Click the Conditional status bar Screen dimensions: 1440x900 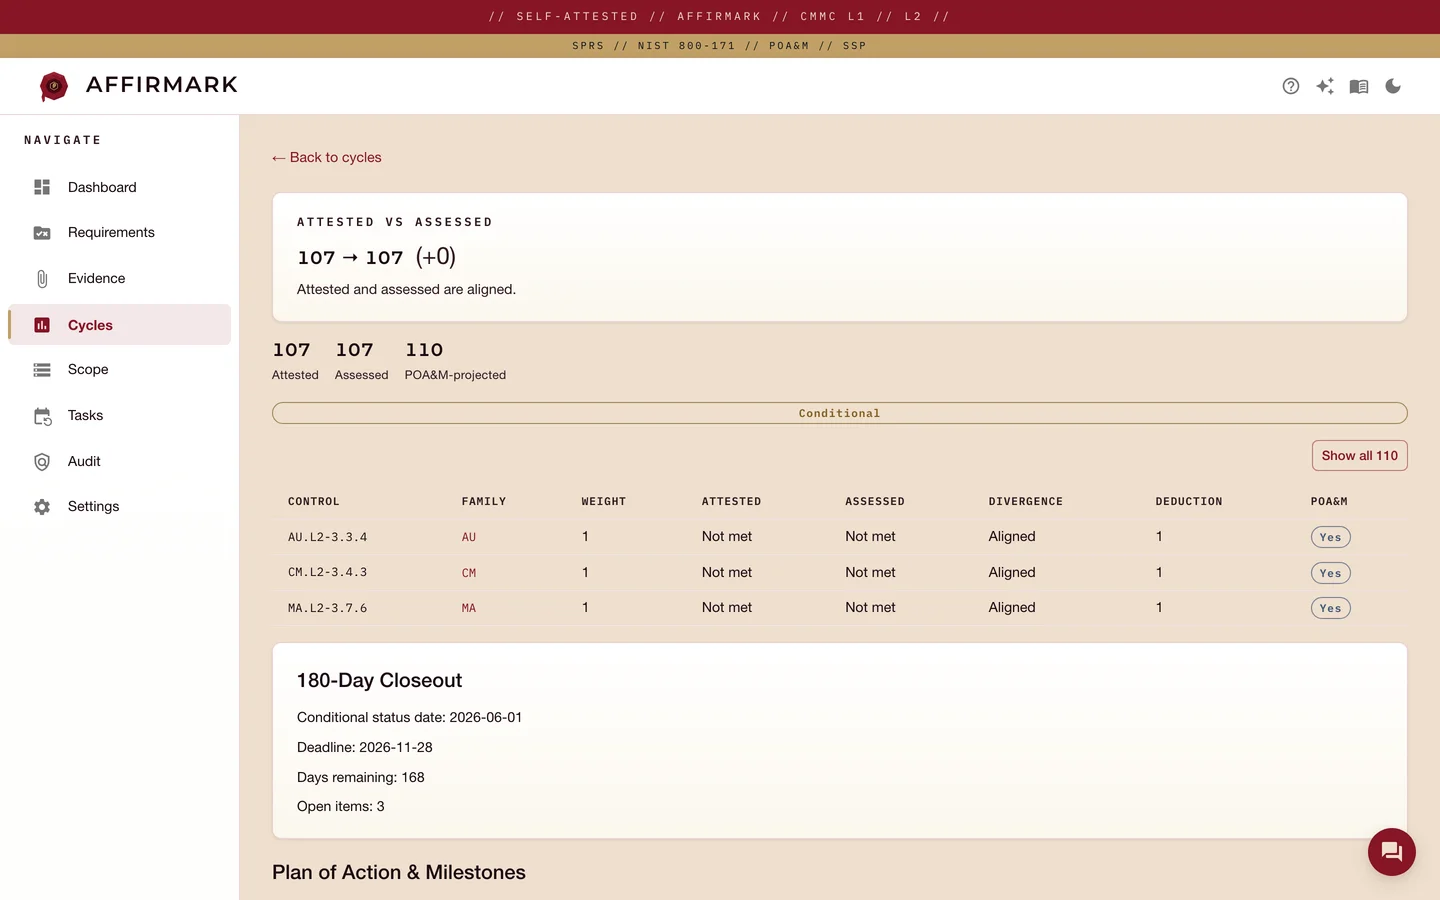839,413
